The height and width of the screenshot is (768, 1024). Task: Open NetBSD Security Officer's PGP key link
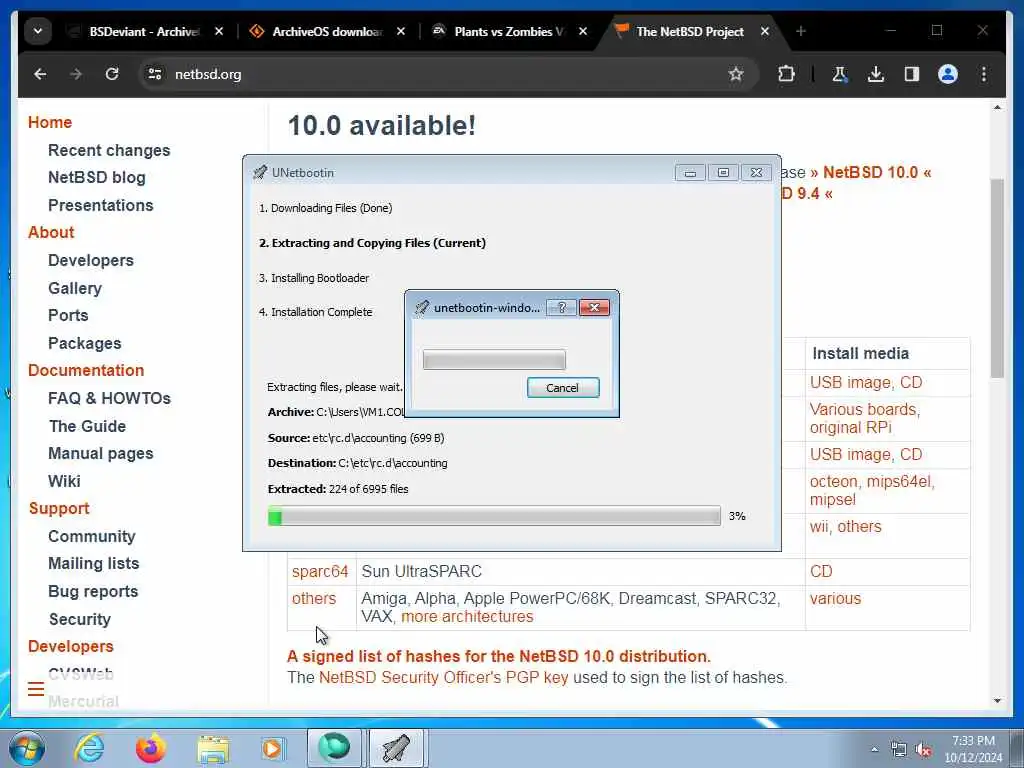(x=443, y=678)
